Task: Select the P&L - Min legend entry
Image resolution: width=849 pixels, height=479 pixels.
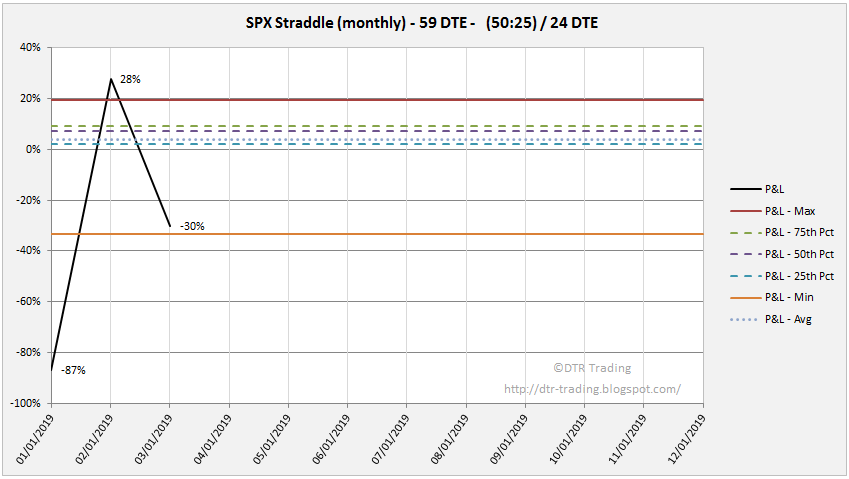Action: [x=772, y=297]
